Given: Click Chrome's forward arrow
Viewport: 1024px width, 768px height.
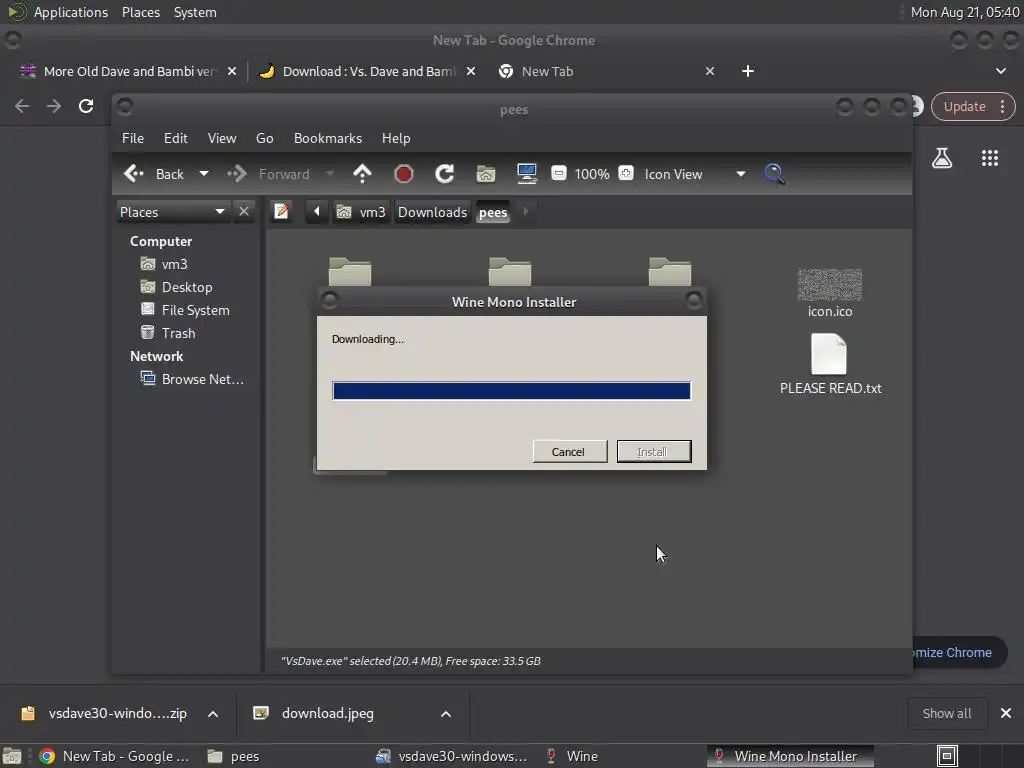Looking at the screenshot, I should click(54, 106).
